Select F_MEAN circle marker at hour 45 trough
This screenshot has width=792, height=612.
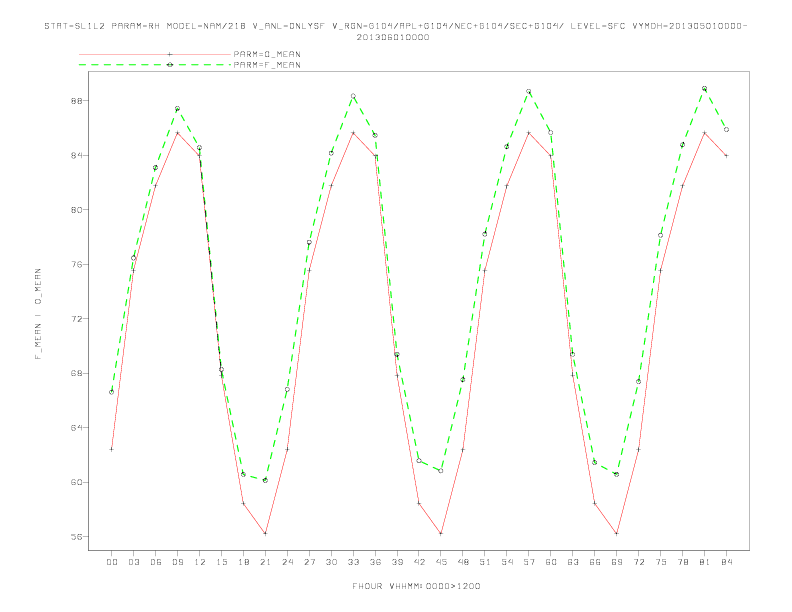(441, 471)
